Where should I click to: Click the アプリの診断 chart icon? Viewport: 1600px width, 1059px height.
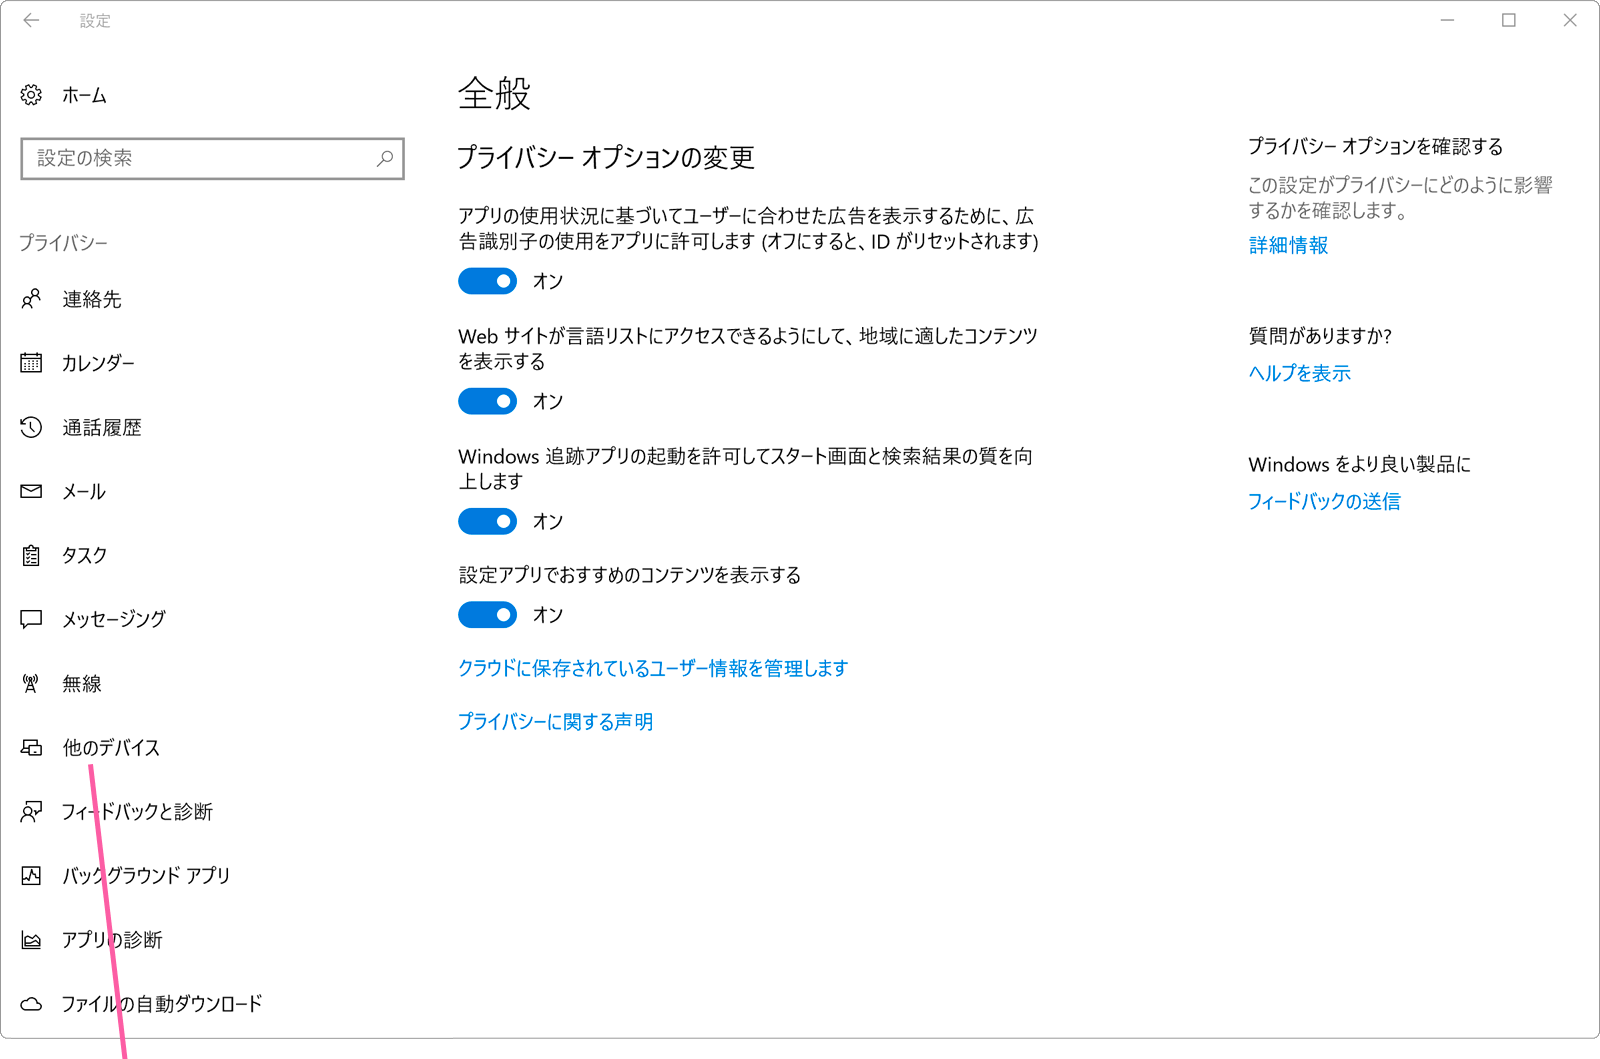point(31,940)
